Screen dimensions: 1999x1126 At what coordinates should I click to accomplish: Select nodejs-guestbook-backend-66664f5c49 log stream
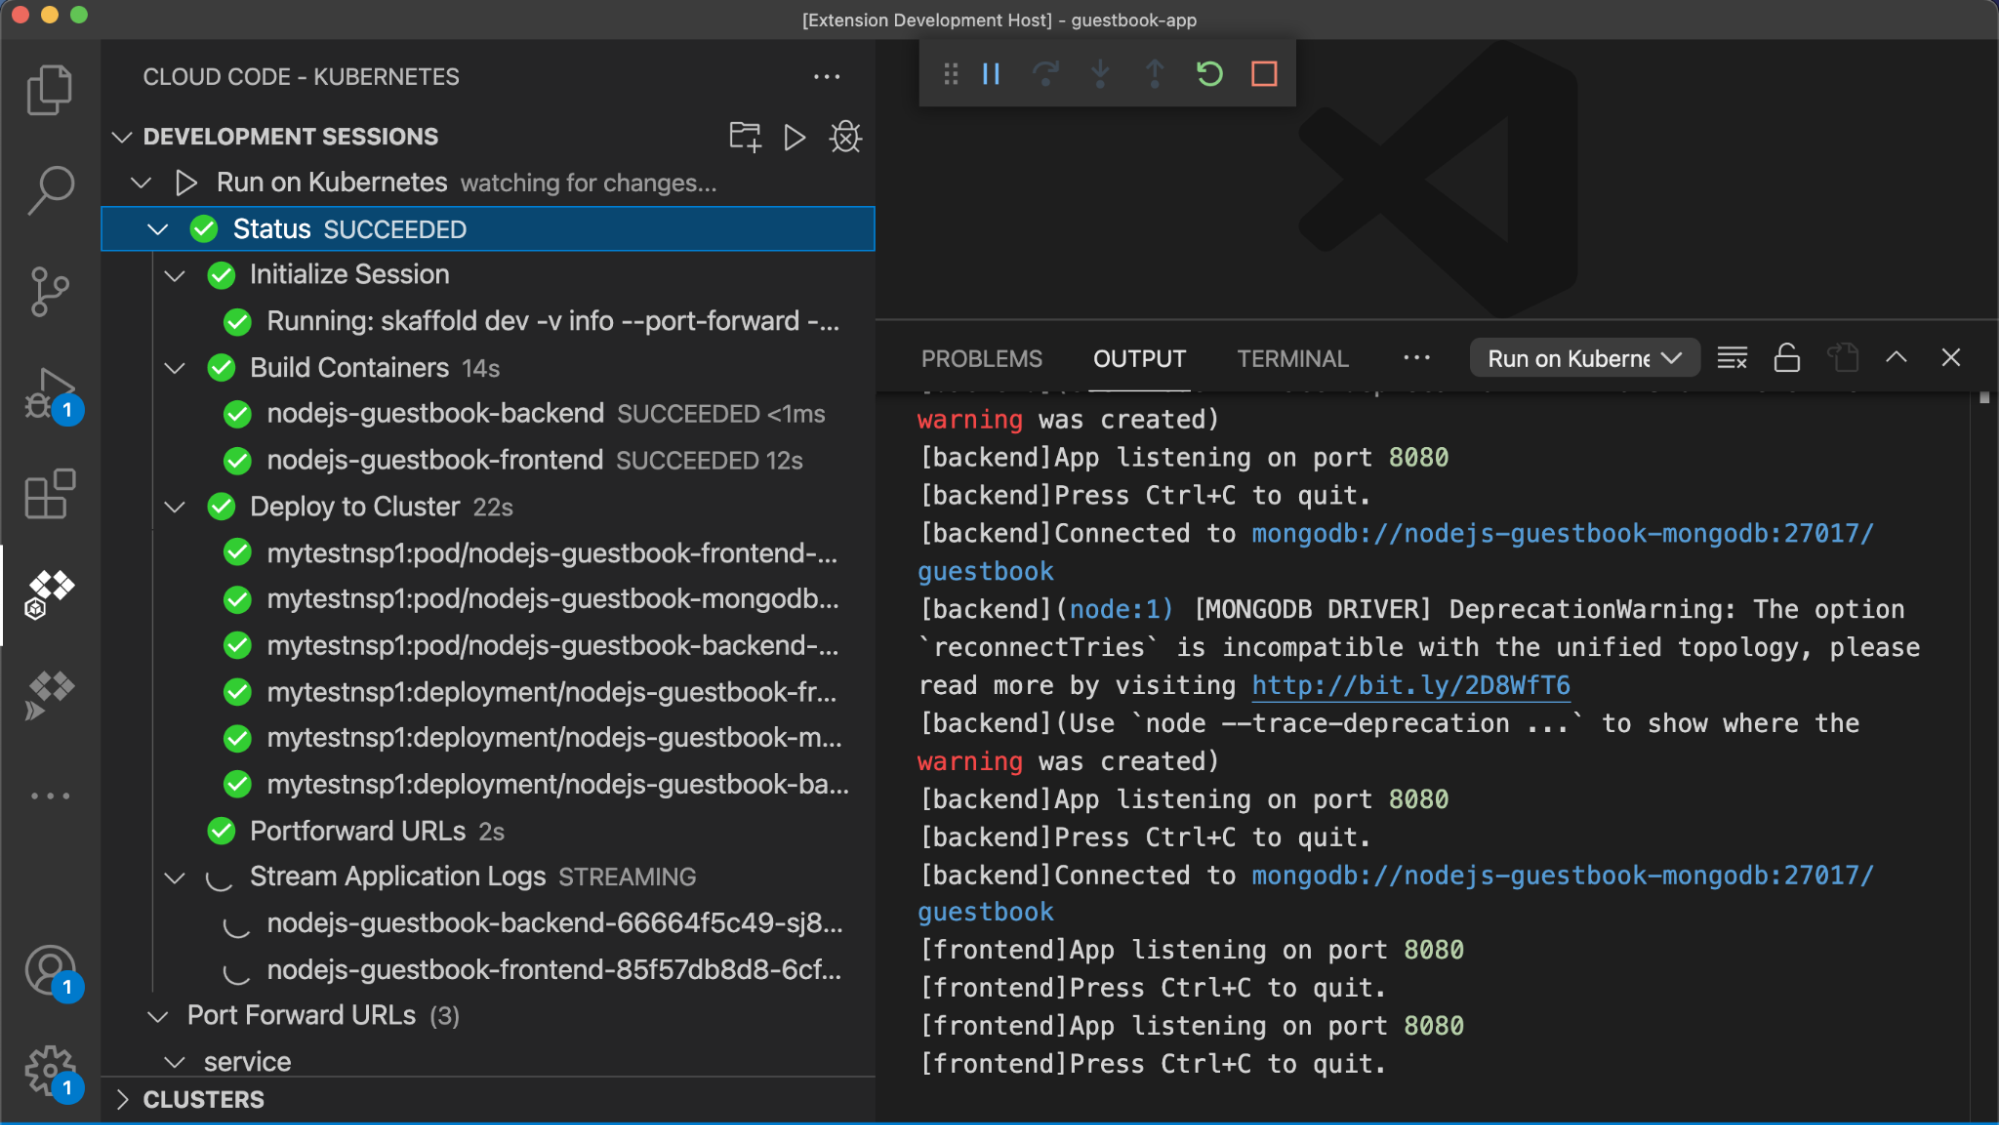488,923
